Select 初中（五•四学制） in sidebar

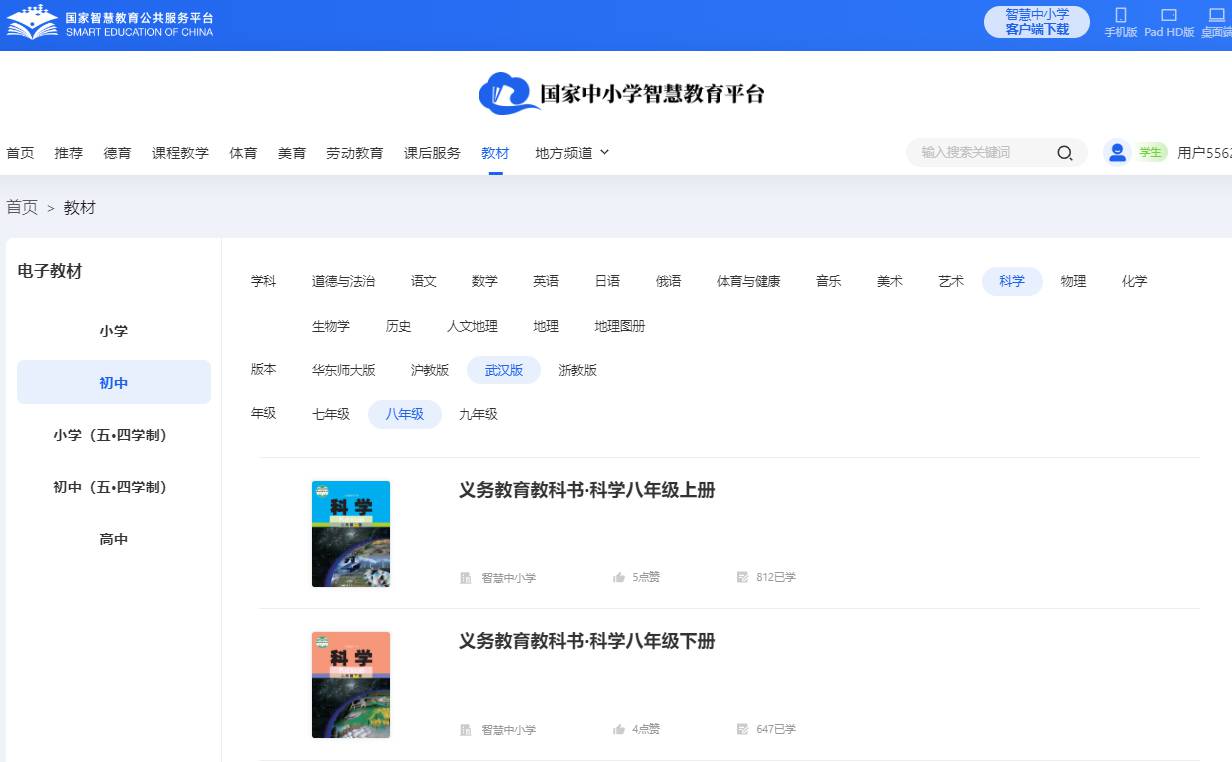point(114,487)
